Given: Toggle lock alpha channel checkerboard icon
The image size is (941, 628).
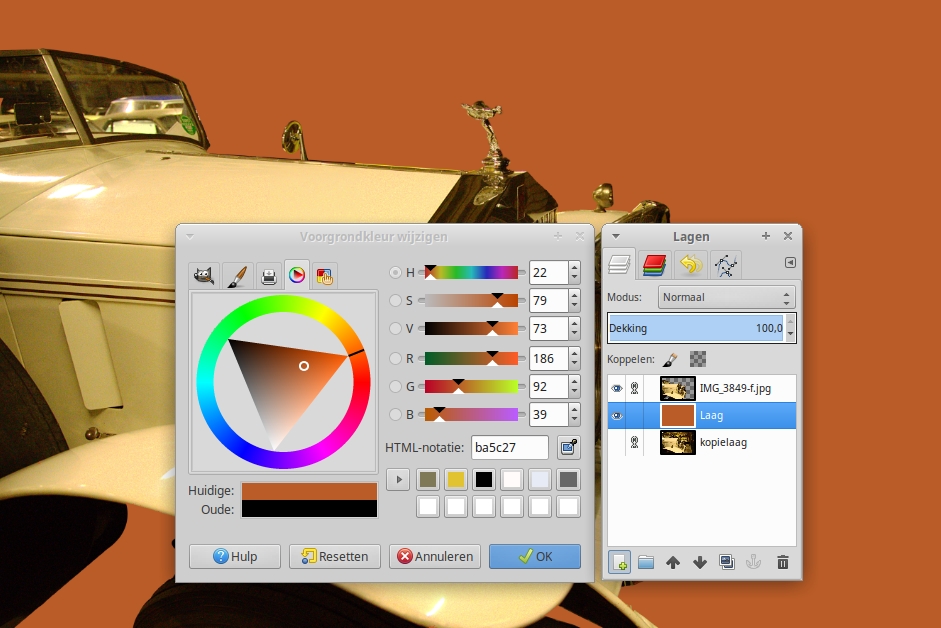Looking at the screenshot, I should pyautogui.click(x=698, y=359).
